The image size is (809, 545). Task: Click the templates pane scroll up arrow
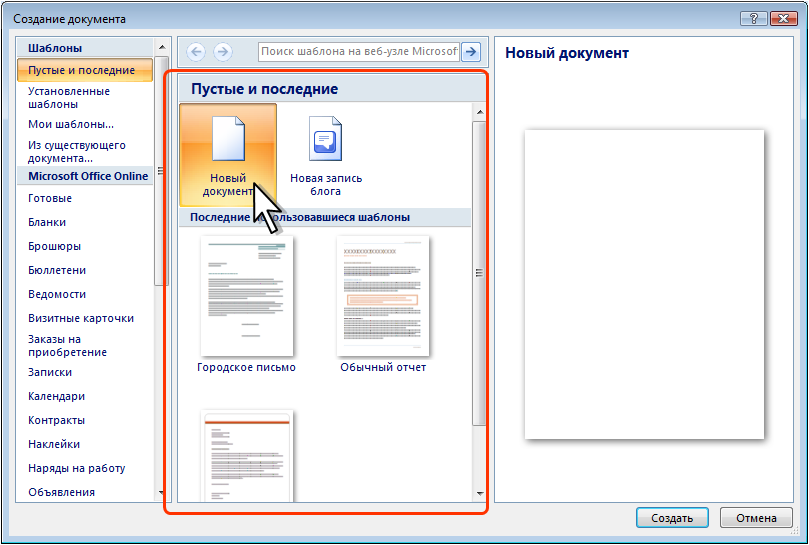480,112
